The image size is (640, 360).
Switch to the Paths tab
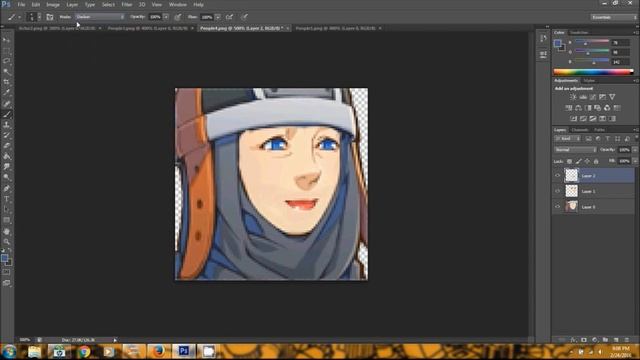tap(599, 130)
